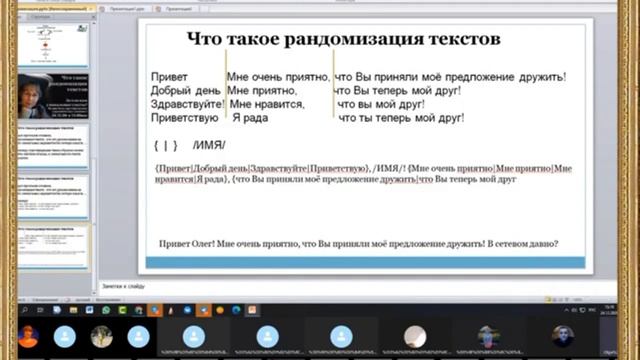Click 'что Вы теперь мой друг!' line

398,90
